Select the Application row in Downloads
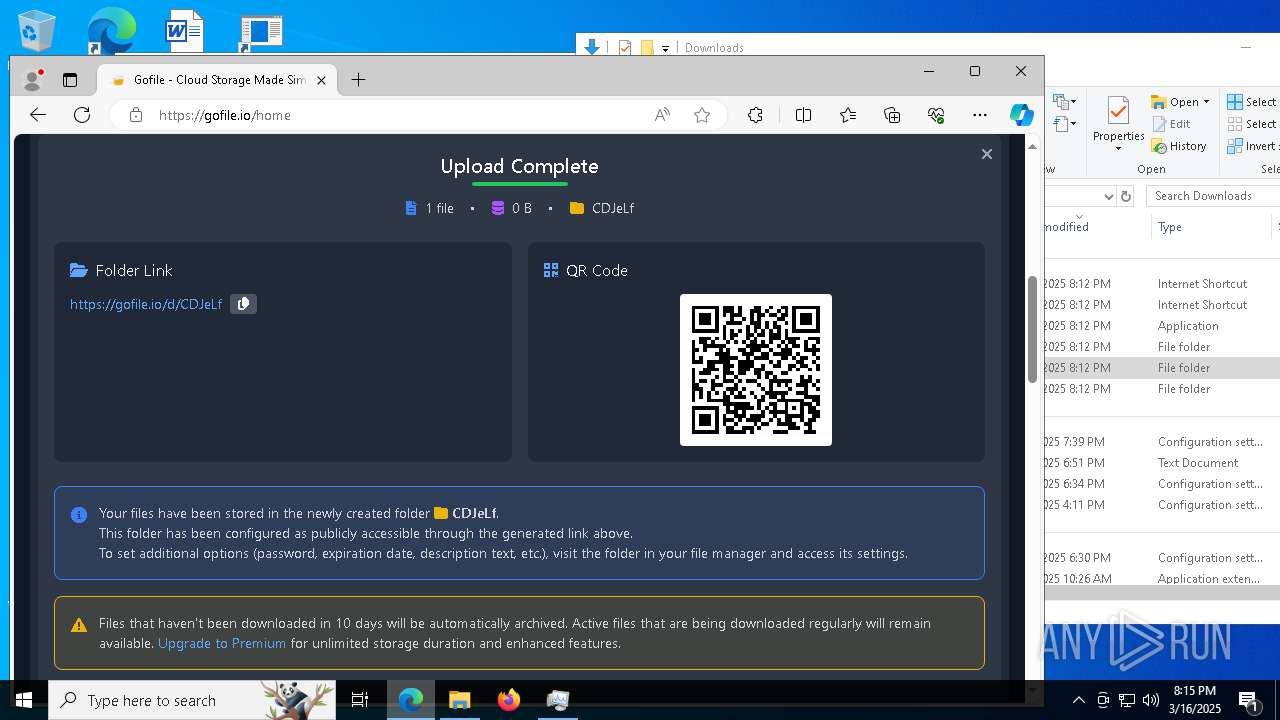The height and width of the screenshot is (720, 1280). point(1162,326)
